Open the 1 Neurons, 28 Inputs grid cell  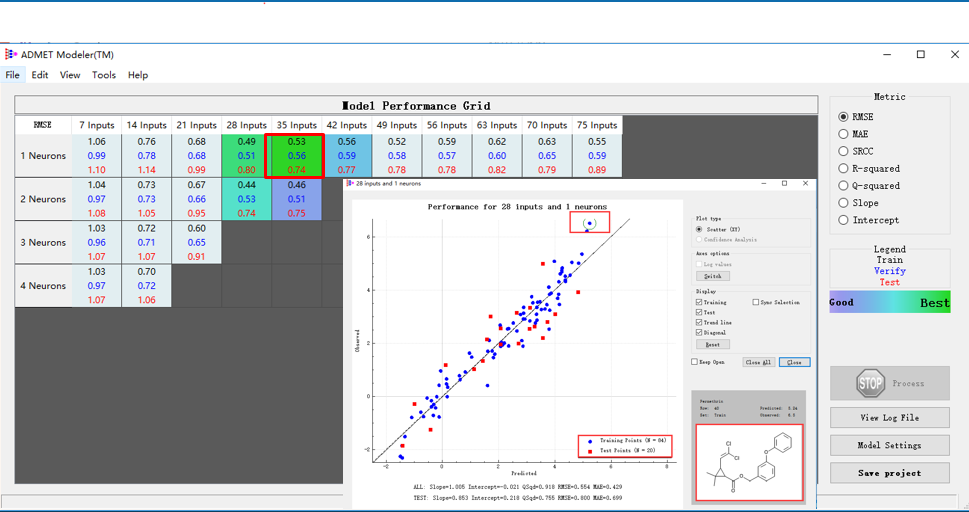click(x=247, y=156)
